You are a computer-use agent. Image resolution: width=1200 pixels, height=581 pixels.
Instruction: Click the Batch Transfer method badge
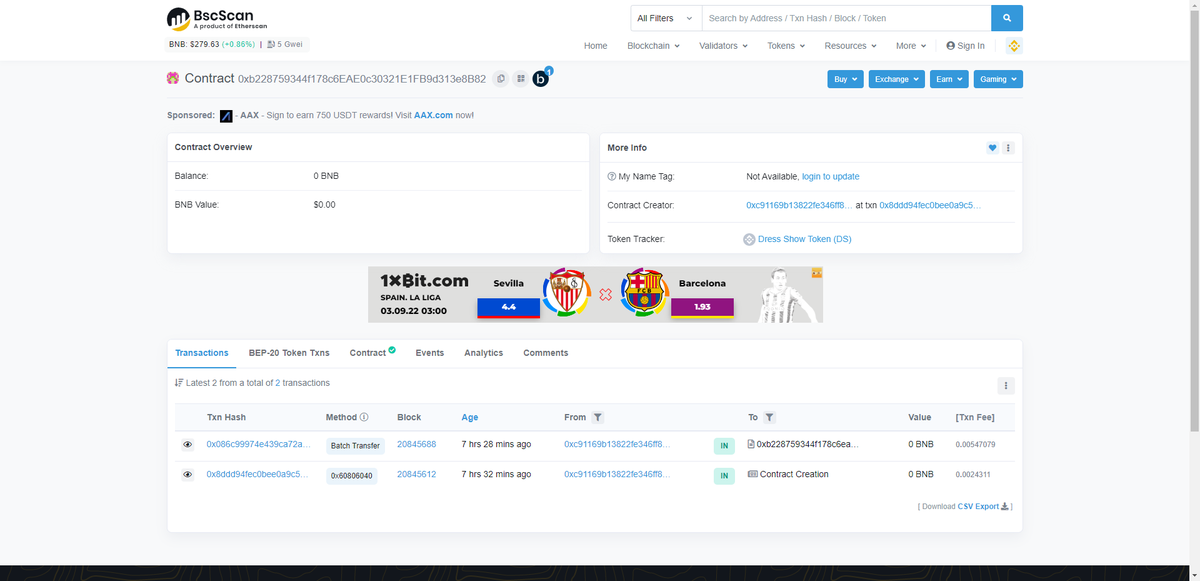click(x=355, y=446)
